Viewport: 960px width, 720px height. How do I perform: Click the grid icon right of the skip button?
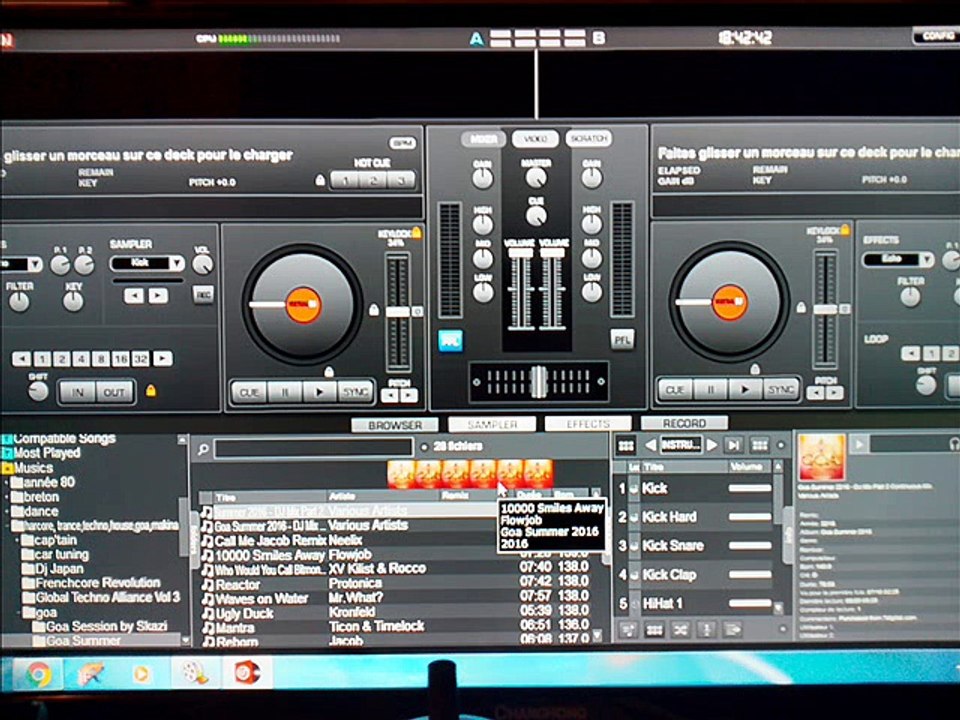(x=760, y=445)
